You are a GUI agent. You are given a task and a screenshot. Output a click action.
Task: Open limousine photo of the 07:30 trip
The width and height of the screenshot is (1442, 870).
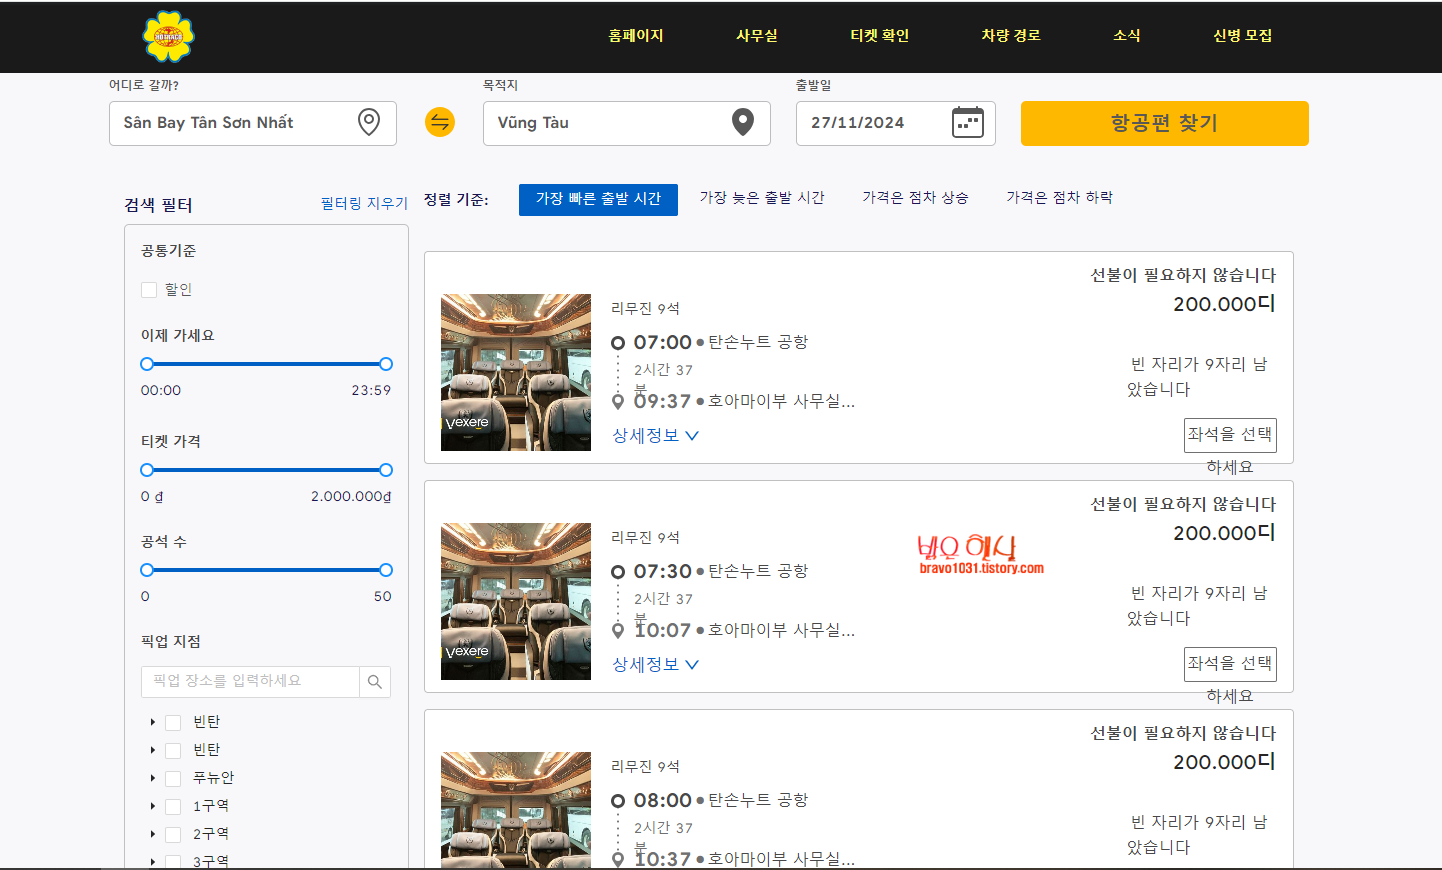point(516,601)
